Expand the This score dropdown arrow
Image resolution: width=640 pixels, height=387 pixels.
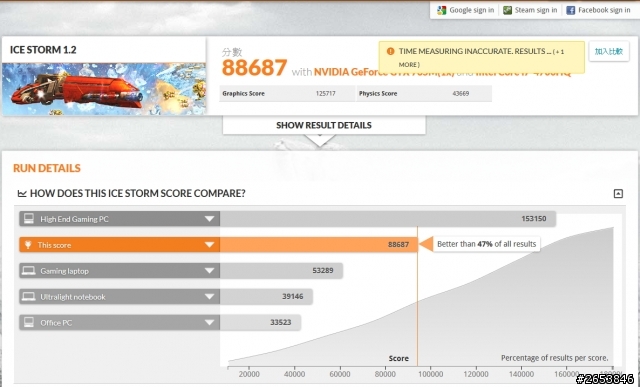[209, 245]
